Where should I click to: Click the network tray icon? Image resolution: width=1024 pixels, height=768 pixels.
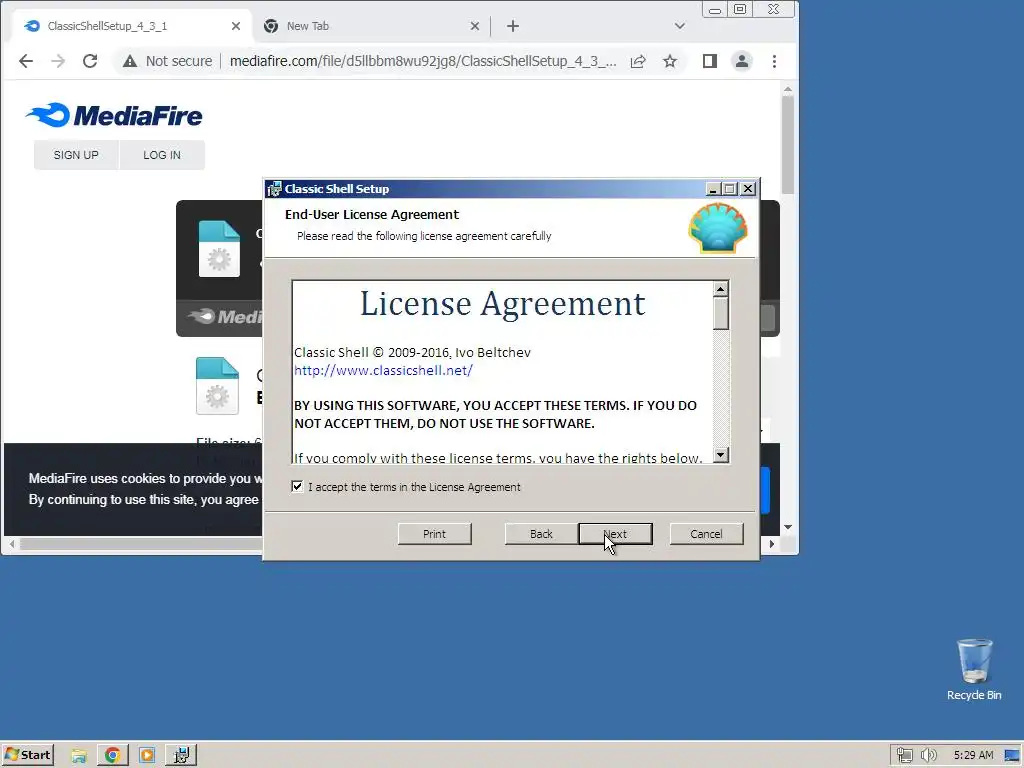coord(904,756)
